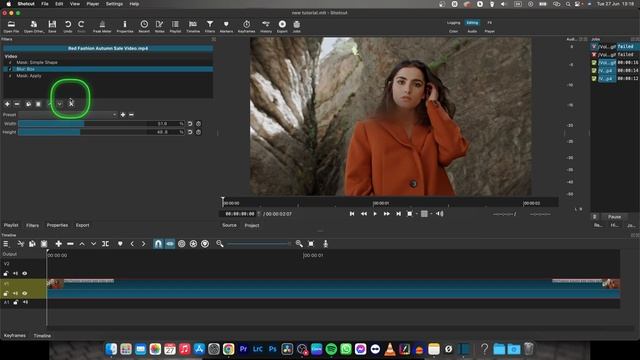Toggle timeline snapping magnet button
Viewport: 640px width, 360px height.
click(158, 244)
